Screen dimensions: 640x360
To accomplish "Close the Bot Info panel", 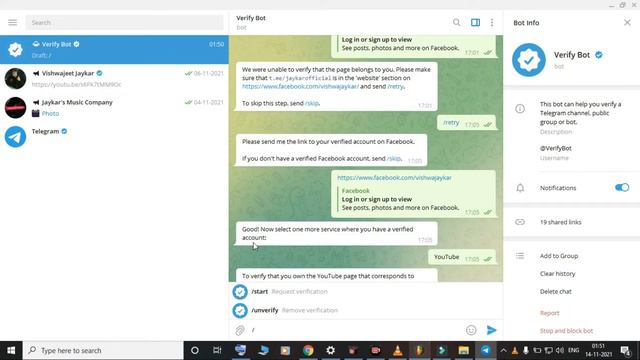I will coord(627,22).
